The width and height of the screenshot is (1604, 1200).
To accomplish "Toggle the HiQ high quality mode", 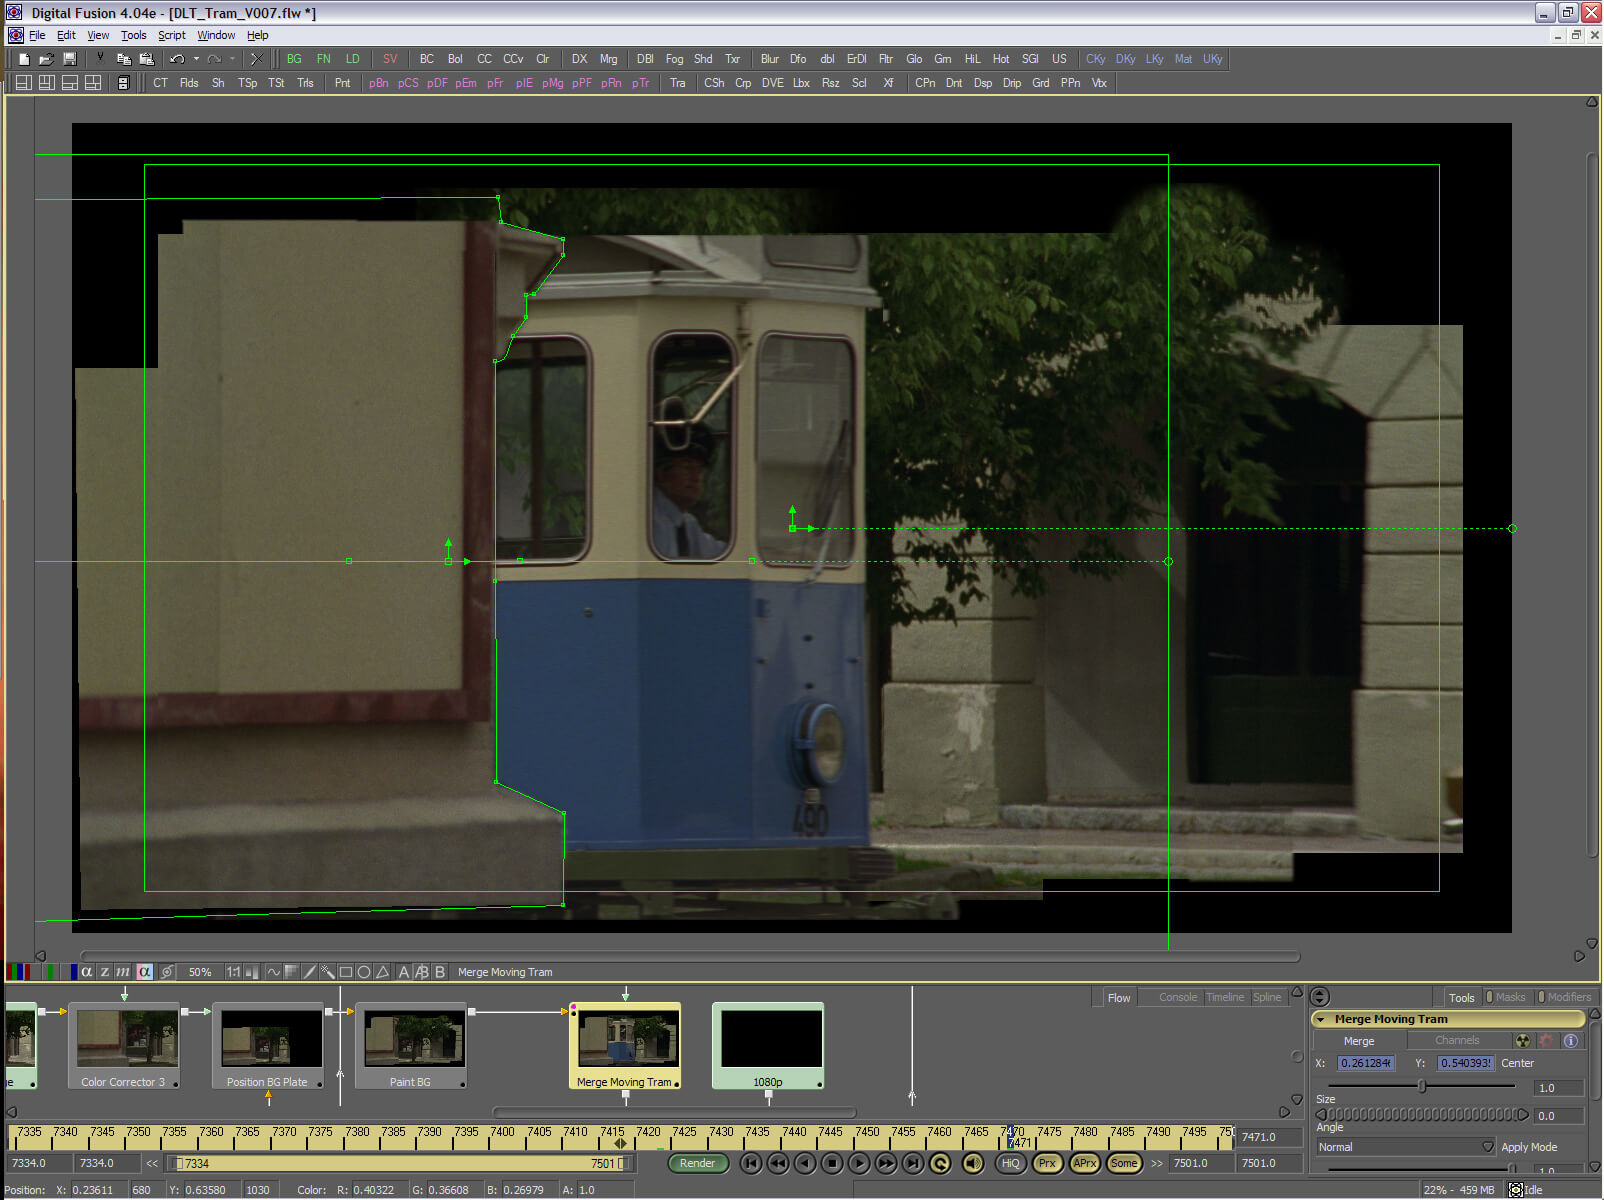I will point(1010,1163).
